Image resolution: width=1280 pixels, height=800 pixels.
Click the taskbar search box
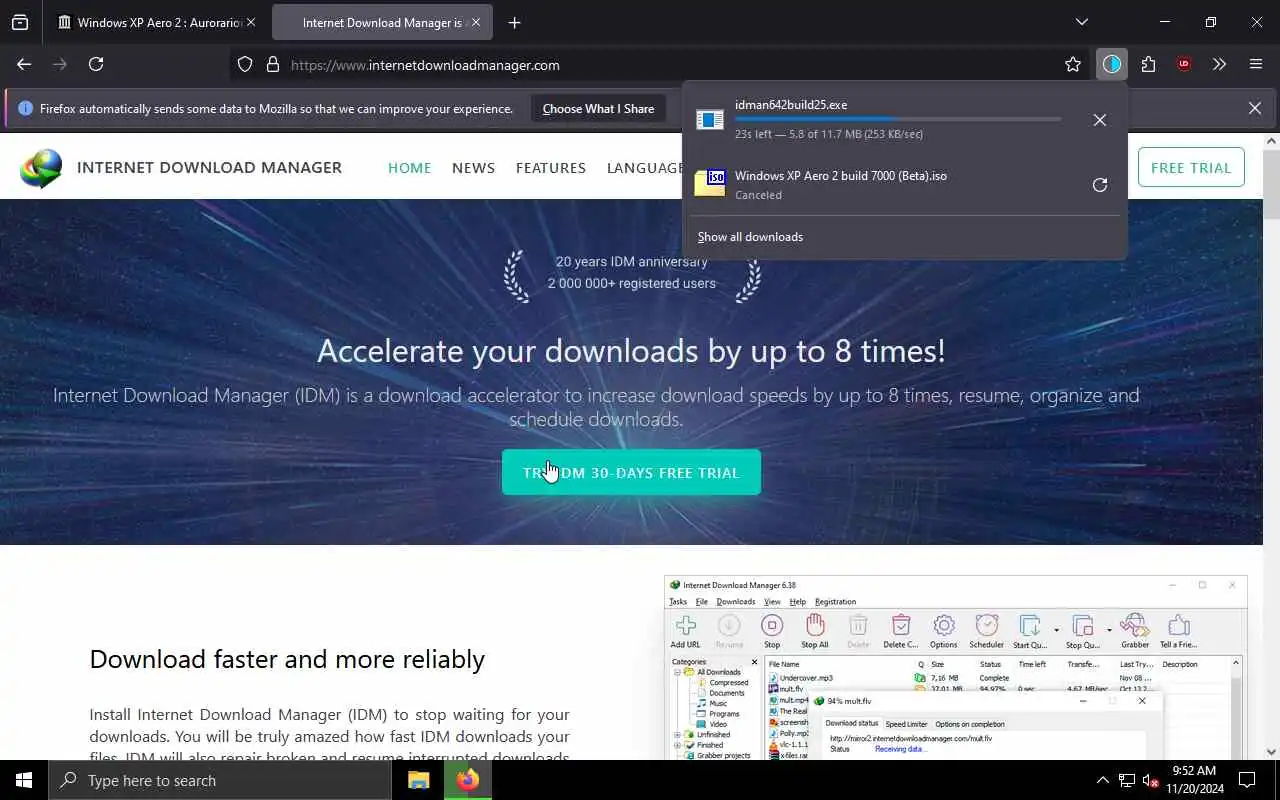pyautogui.click(x=220, y=780)
